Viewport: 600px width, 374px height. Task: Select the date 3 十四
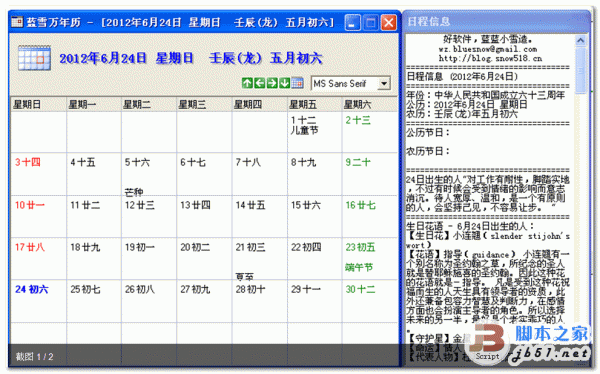coord(38,174)
